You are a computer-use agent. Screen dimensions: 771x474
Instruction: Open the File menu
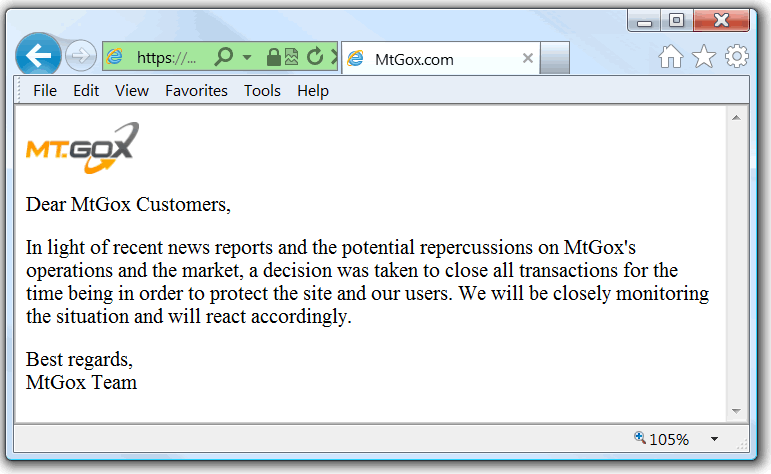45,90
